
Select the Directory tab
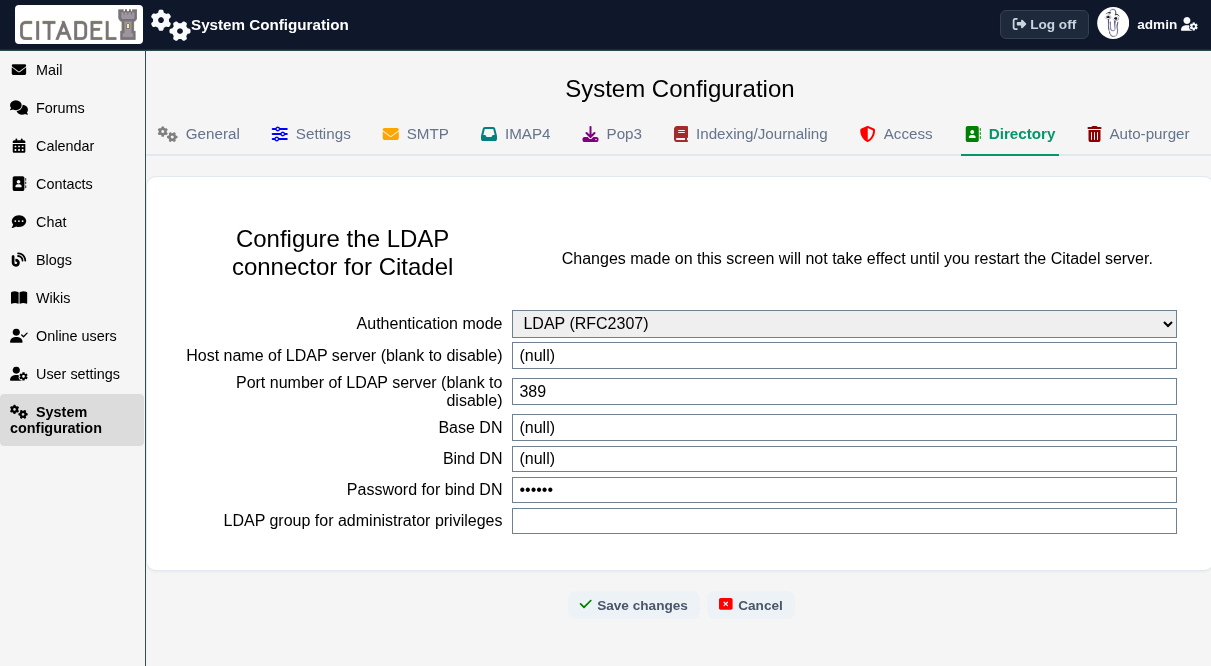(1010, 134)
